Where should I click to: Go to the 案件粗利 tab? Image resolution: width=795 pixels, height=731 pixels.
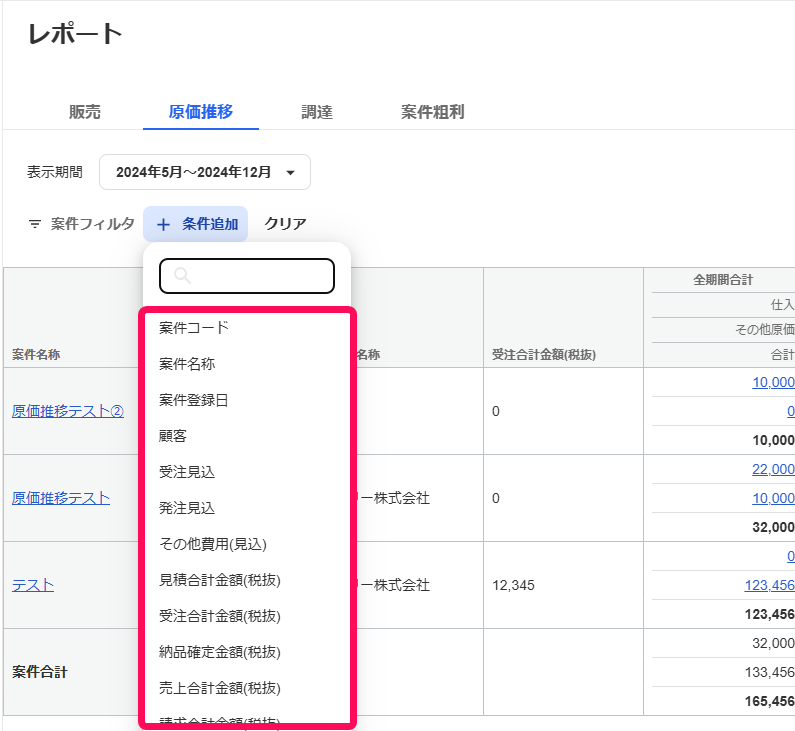(432, 112)
